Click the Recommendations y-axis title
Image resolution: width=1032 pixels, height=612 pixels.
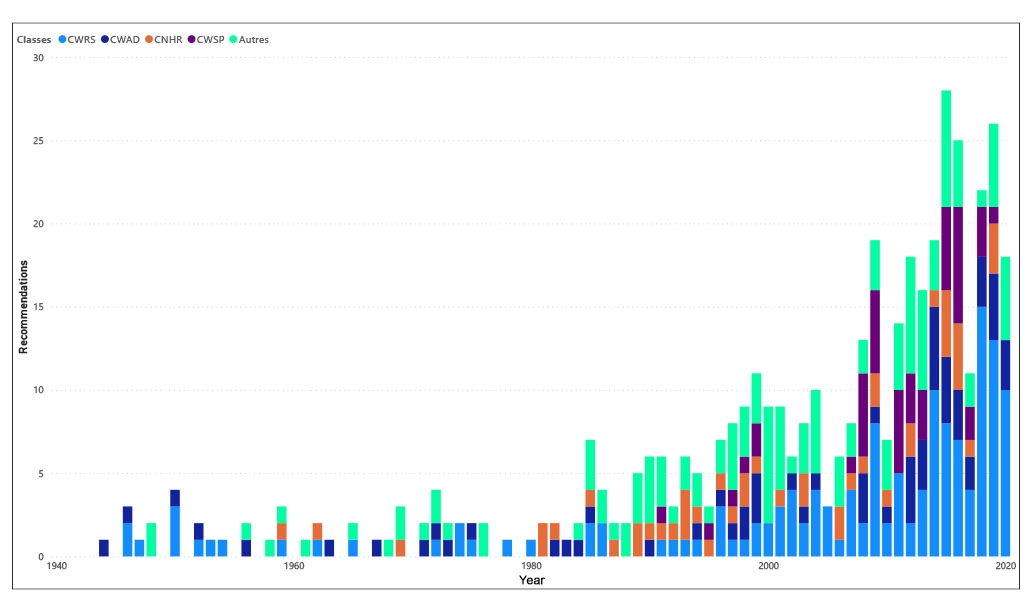point(24,307)
